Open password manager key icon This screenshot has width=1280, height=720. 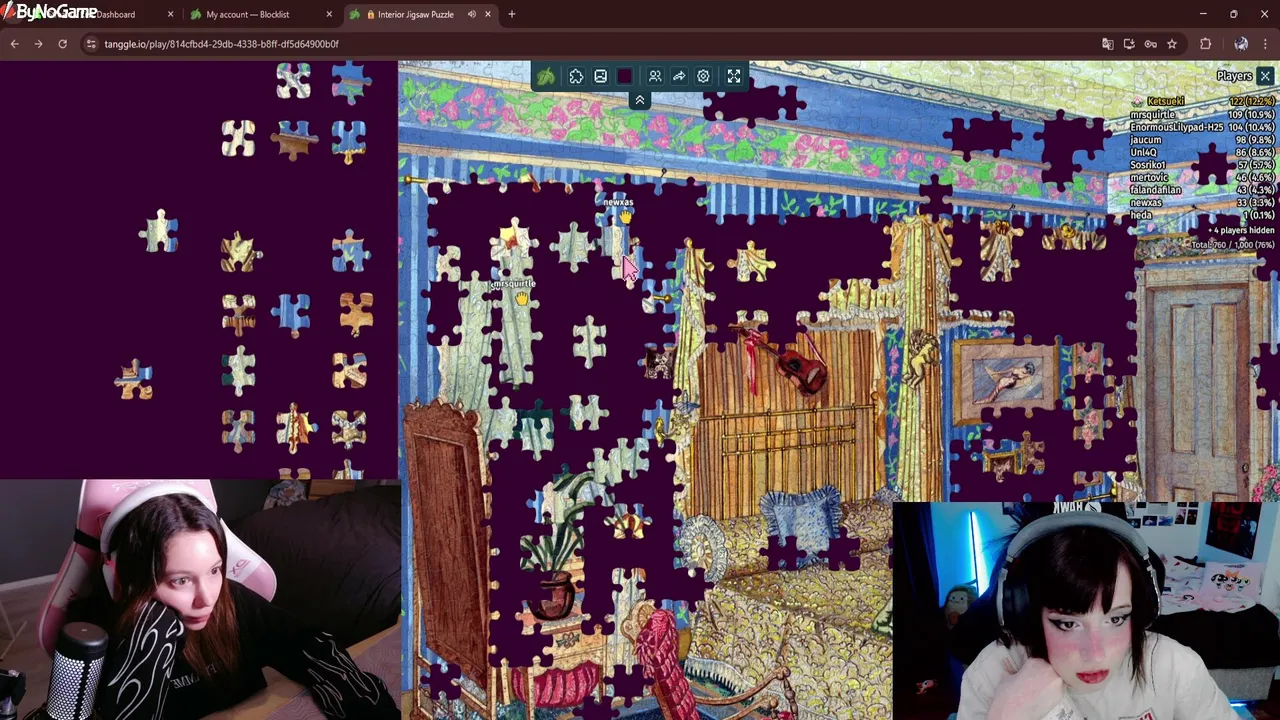coord(1151,44)
